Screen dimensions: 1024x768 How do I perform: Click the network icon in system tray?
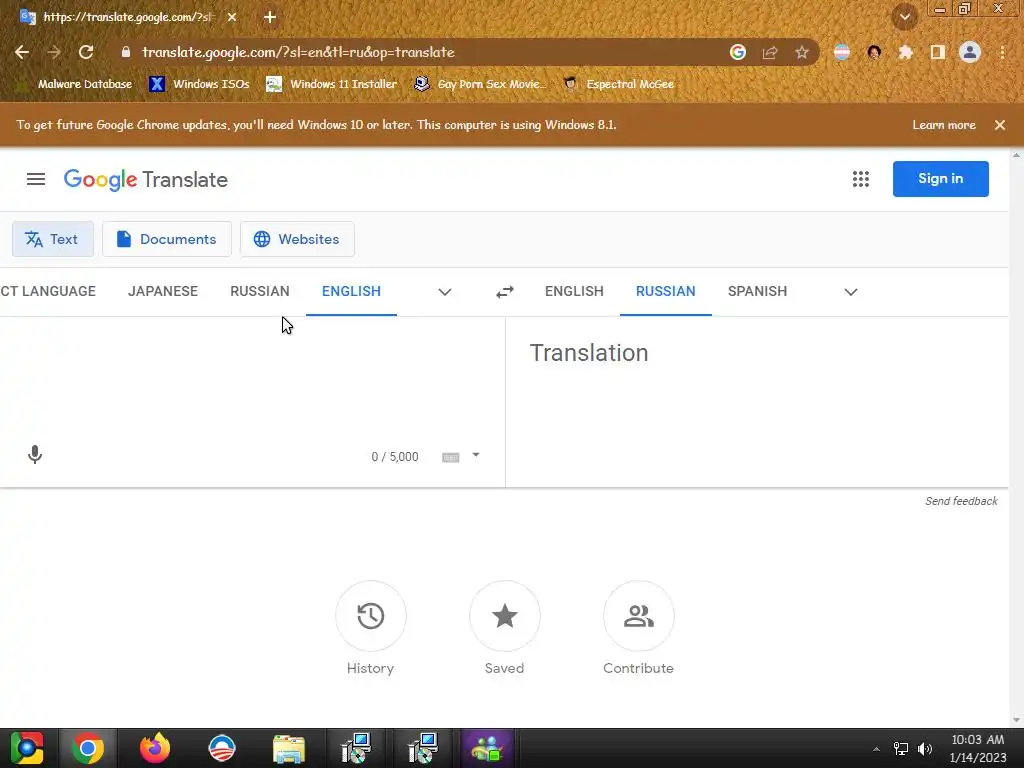(901, 749)
